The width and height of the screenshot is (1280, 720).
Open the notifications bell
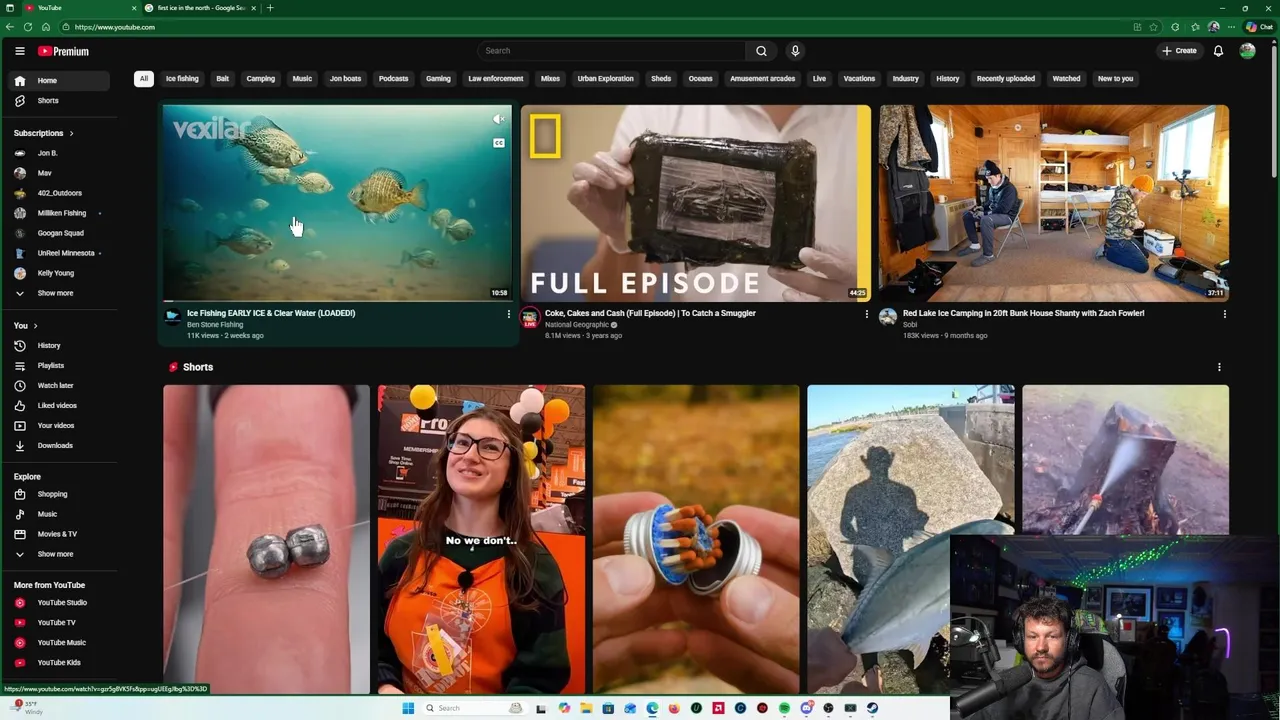1218,51
